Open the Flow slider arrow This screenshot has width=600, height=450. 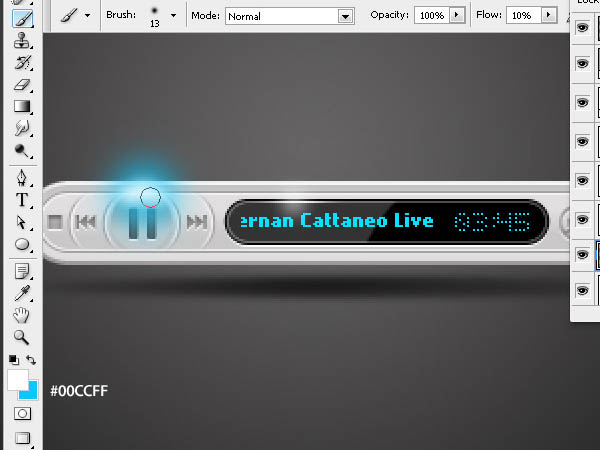[549, 15]
